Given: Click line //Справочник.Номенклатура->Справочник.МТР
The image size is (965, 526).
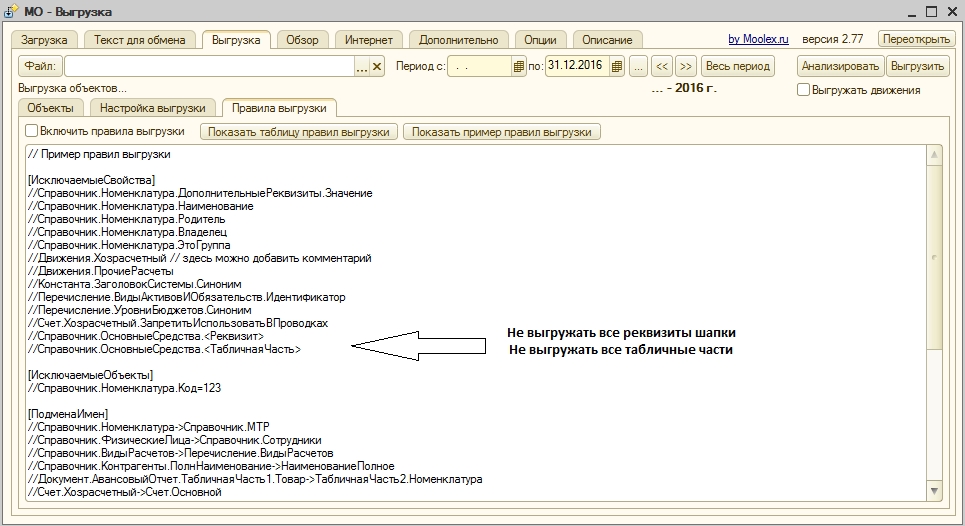Looking at the screenshot, I should (x=149, y=427).
